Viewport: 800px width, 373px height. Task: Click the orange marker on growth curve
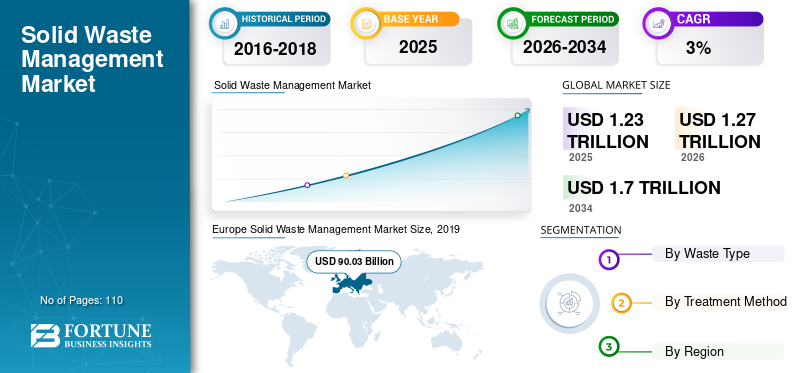coord(346,176)
